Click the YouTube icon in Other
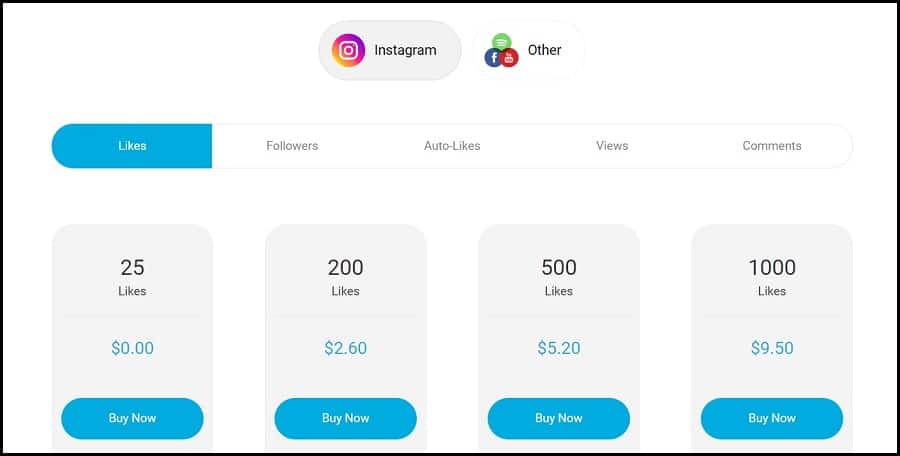The width and height of the screenshot is (900, 456). coord(509,57)
